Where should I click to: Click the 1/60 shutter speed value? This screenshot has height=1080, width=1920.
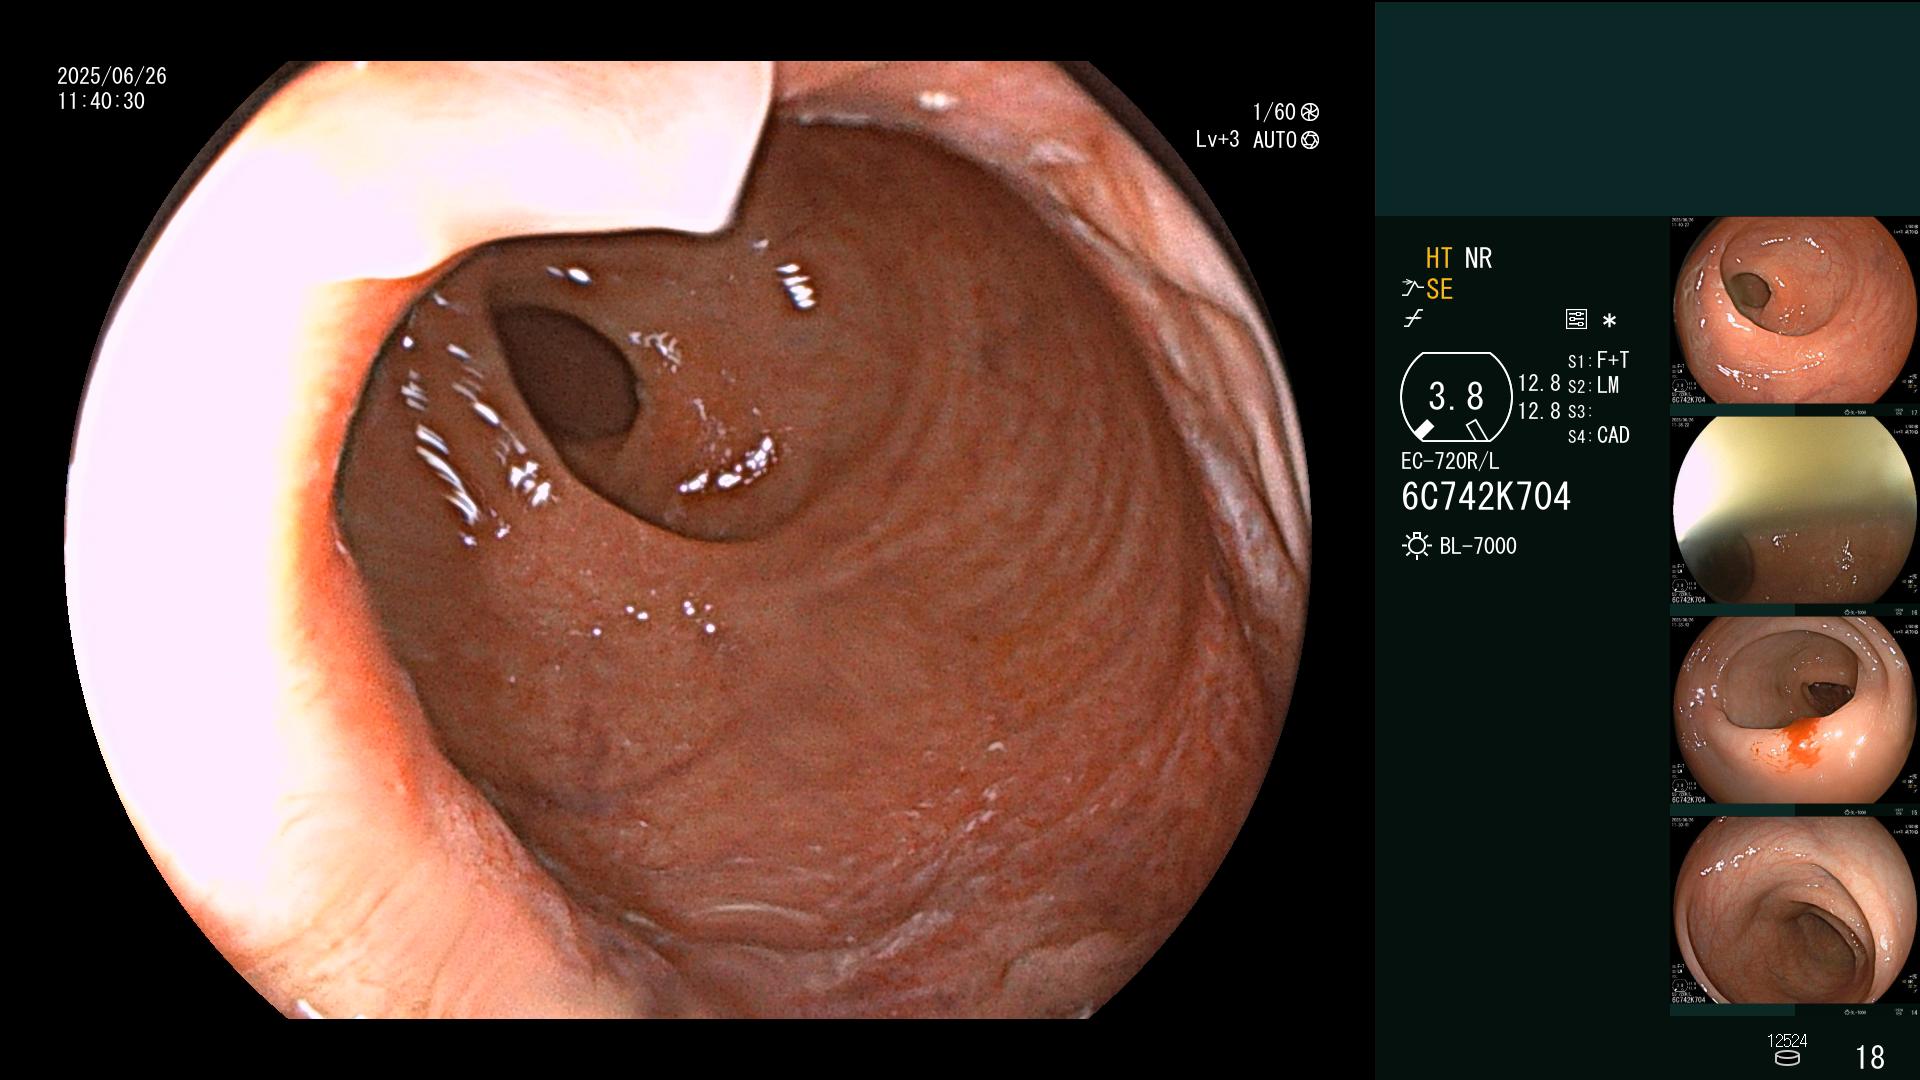[1274, 112]
